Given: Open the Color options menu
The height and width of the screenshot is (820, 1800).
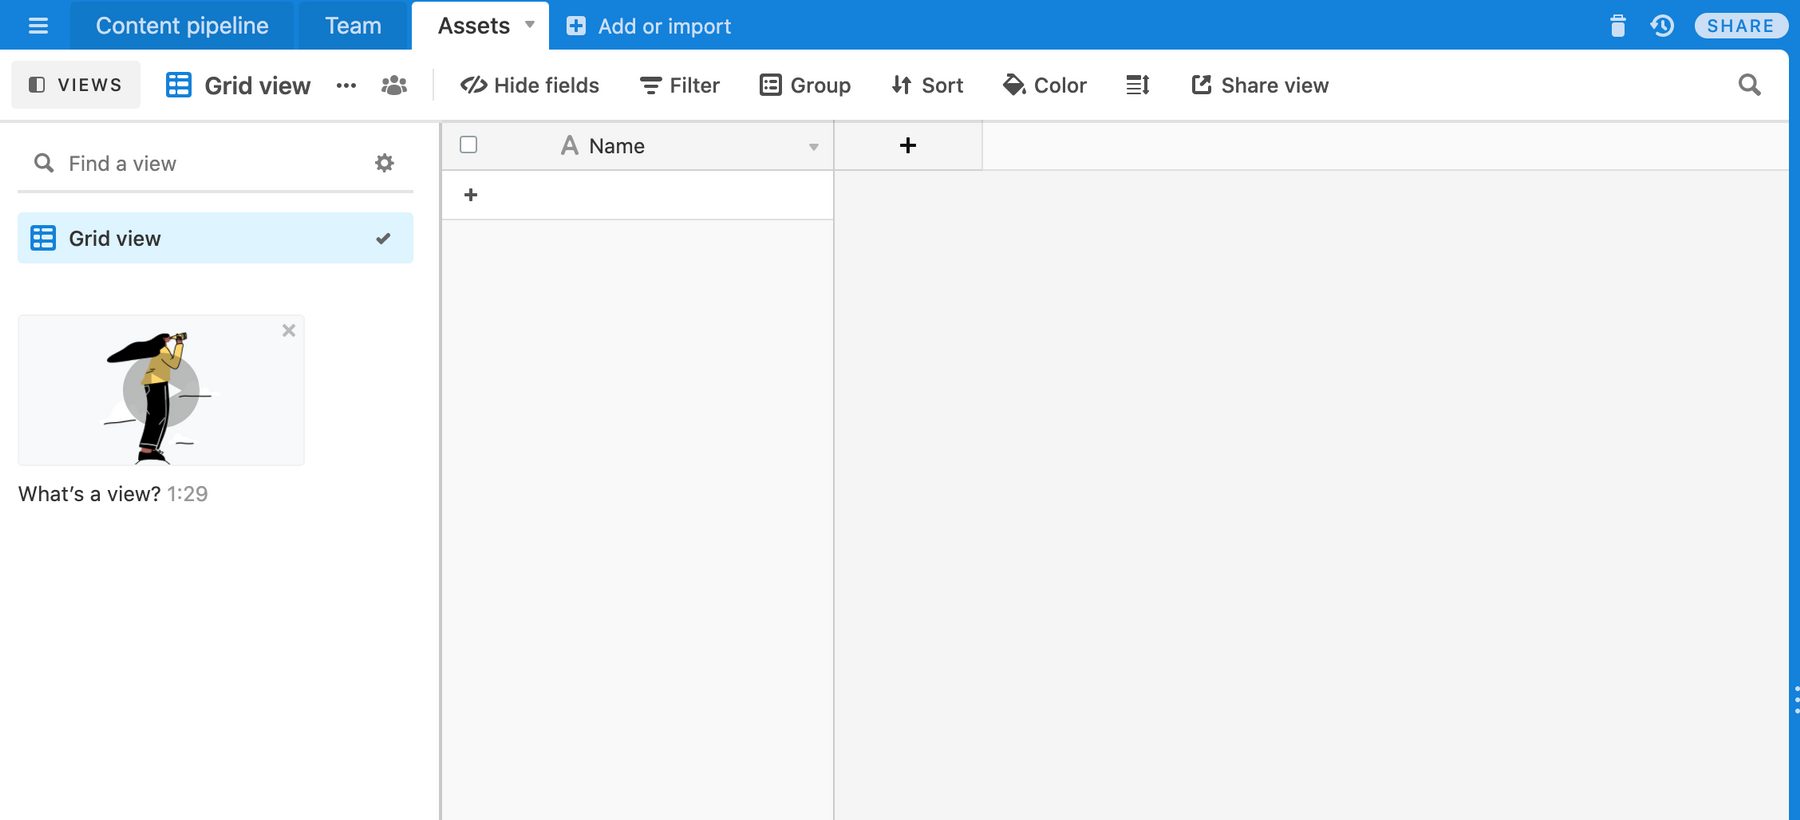Looking at the screenshot, I should click(1045, 85).
